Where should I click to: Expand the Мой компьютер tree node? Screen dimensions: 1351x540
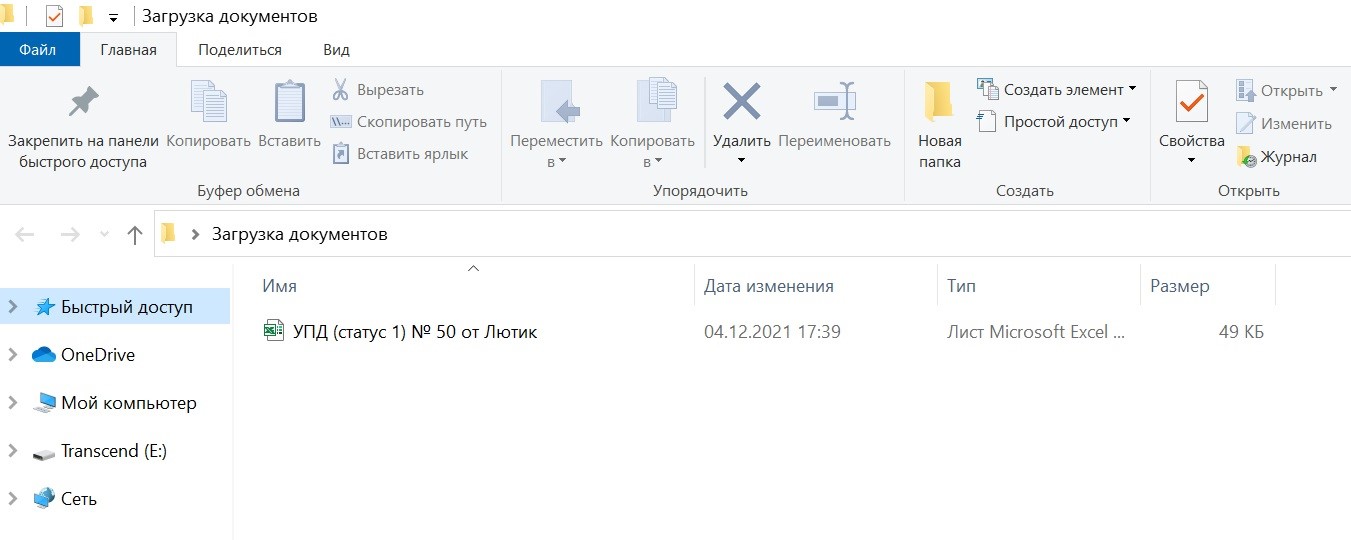(x=13, y=402)
